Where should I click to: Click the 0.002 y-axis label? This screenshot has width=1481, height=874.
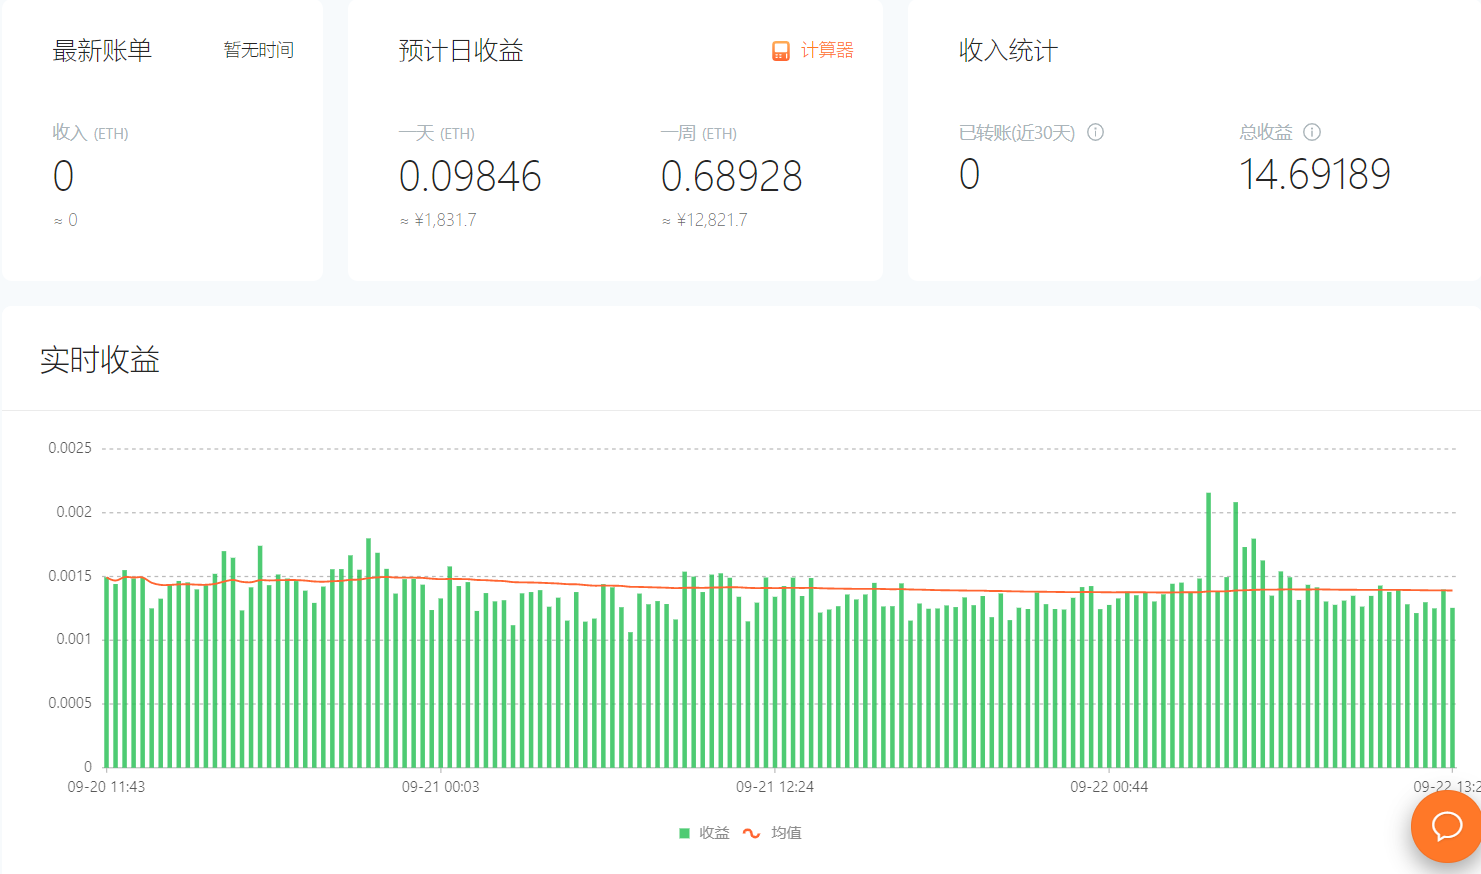point(74,512)
